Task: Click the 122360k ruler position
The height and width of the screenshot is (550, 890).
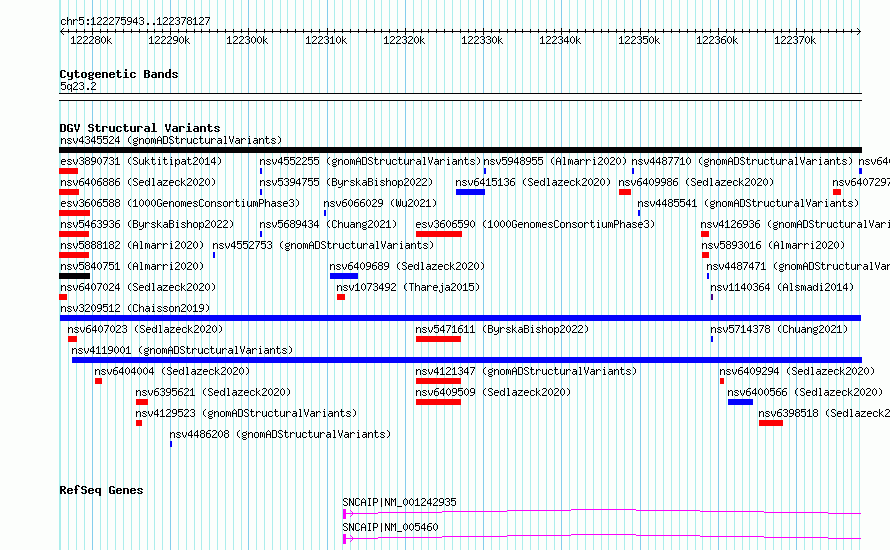Action: coord(717,41)
